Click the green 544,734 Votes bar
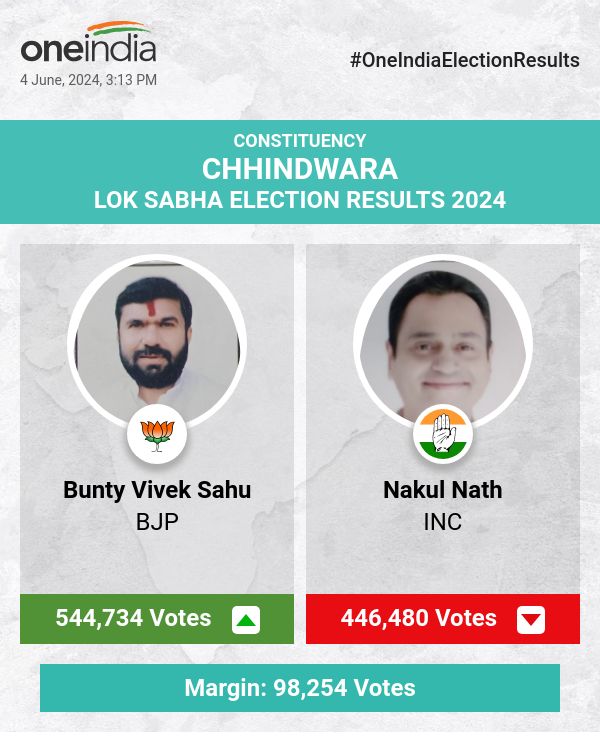This screenshot has height=750, width=600. (157, 619)
